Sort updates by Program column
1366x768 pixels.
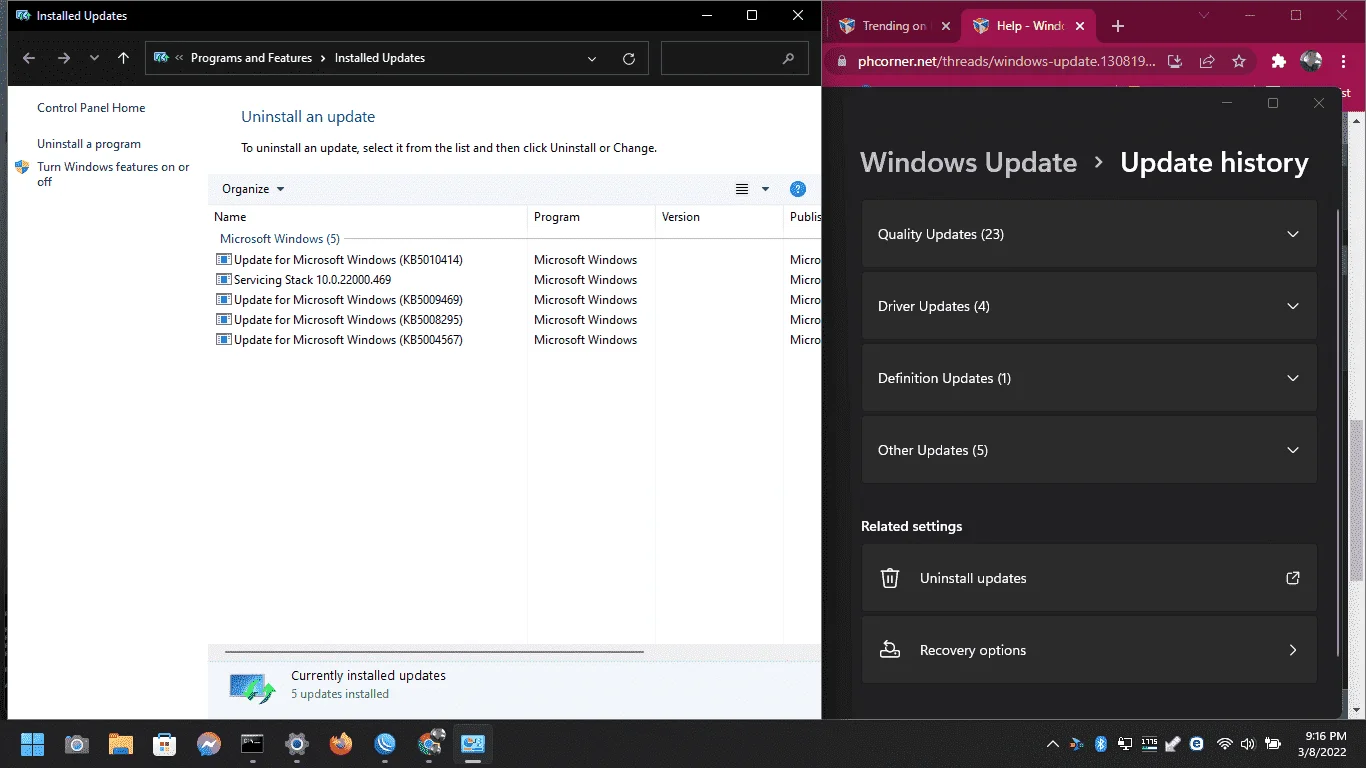[591, 217]
